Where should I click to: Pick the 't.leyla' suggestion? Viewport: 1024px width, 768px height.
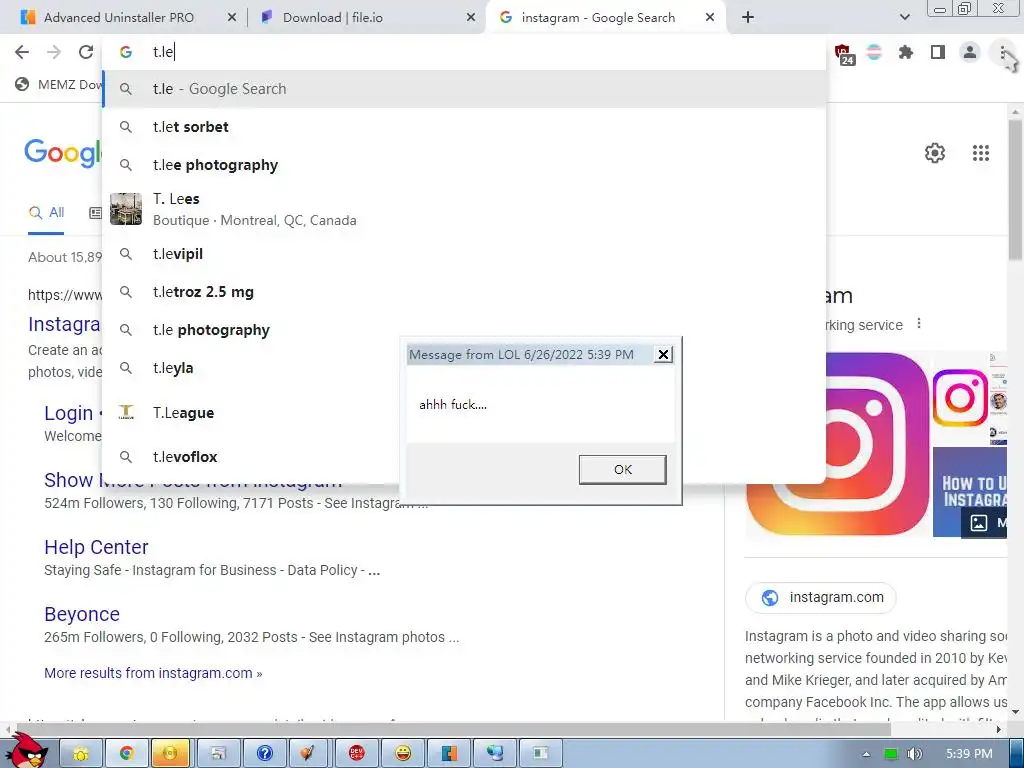coord(251,368)
